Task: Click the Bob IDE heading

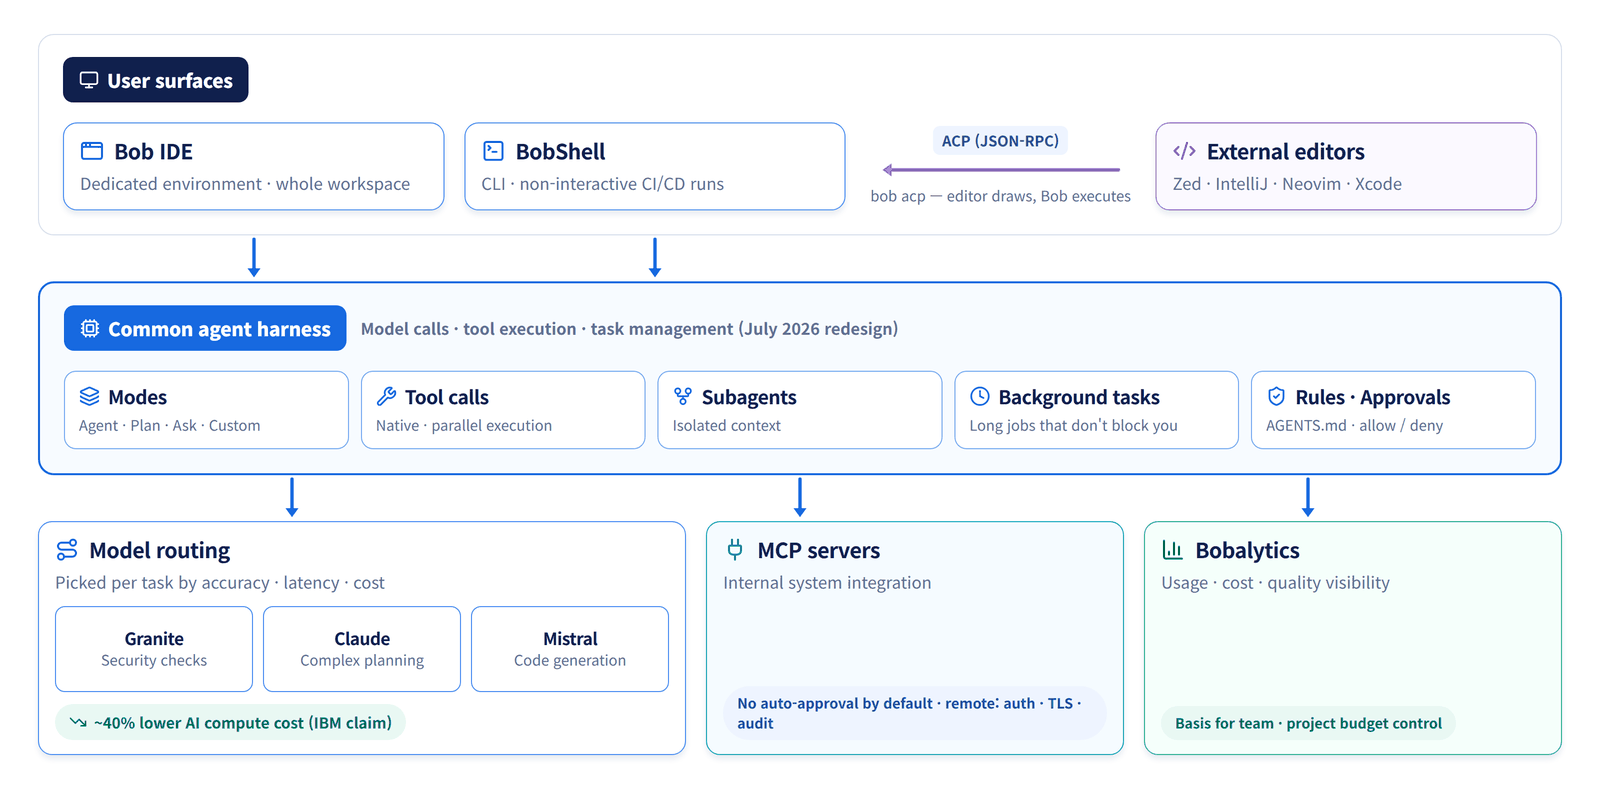Action: 153,152
